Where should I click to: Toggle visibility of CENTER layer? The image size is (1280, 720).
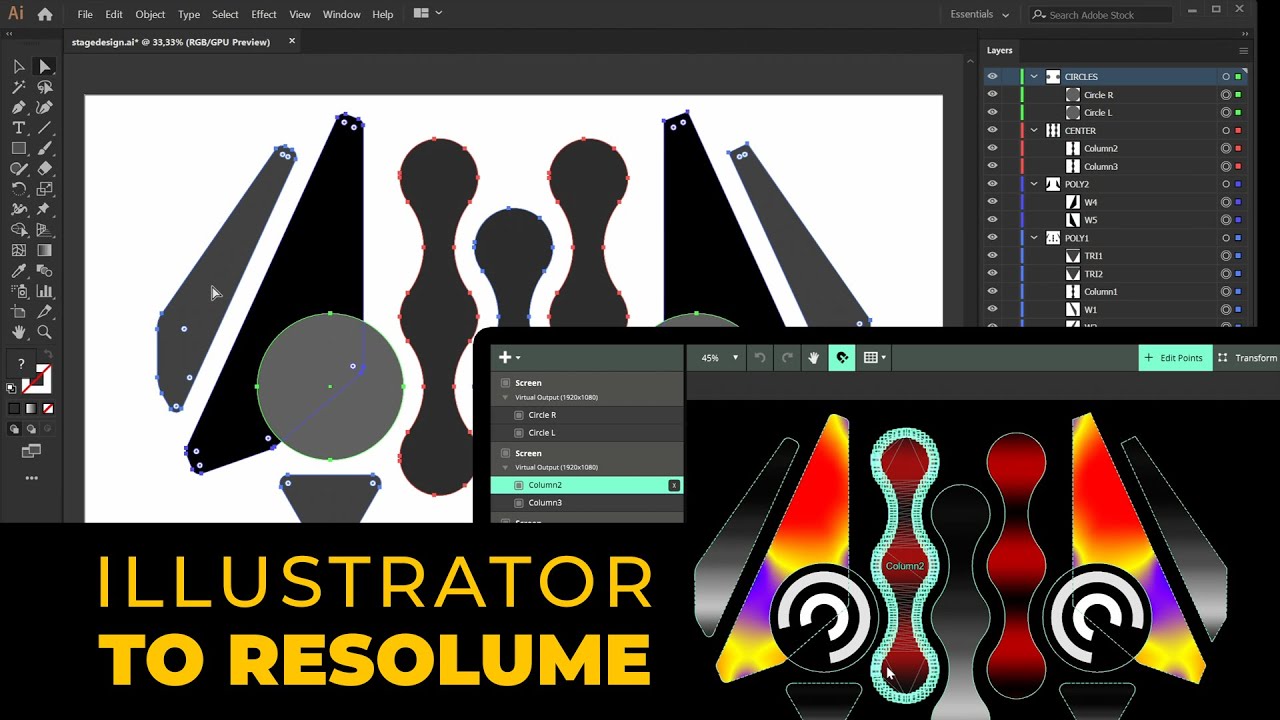click(992, 131)
